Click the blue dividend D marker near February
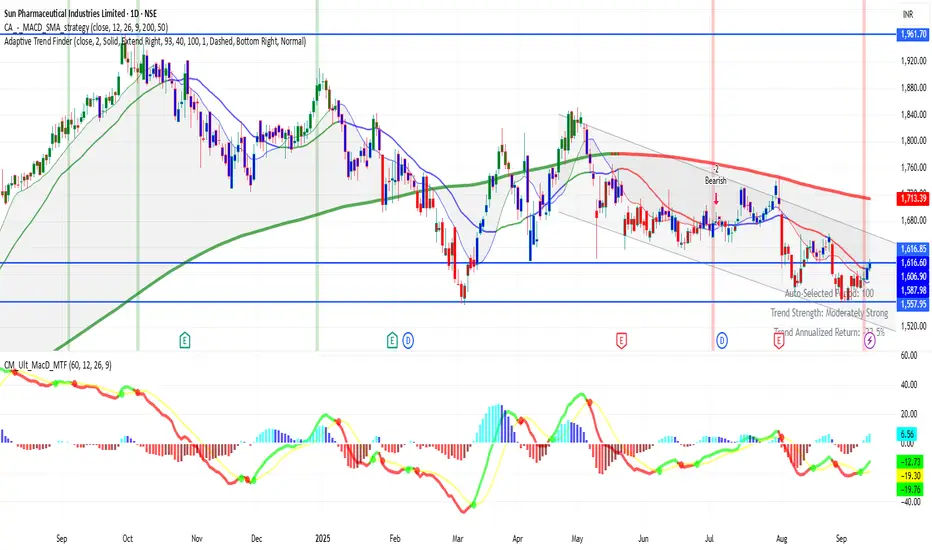 (408, 340)
